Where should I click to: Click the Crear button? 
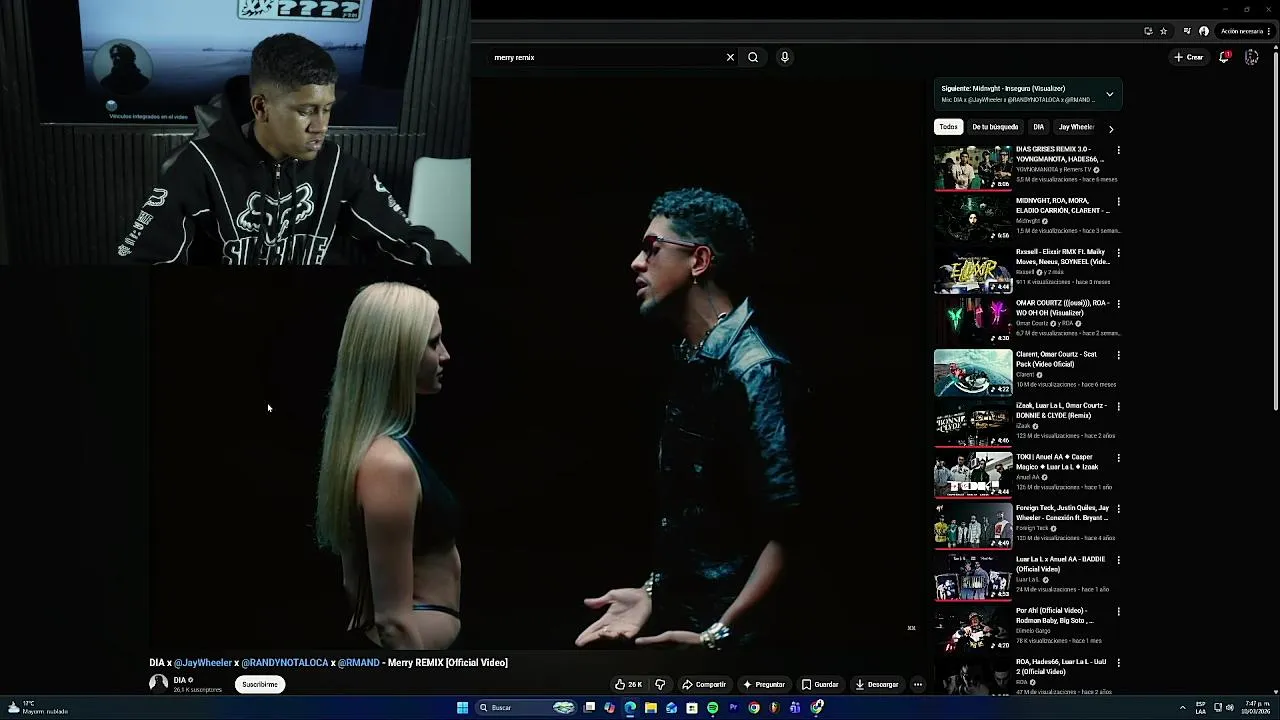[x=1189, y=57]
